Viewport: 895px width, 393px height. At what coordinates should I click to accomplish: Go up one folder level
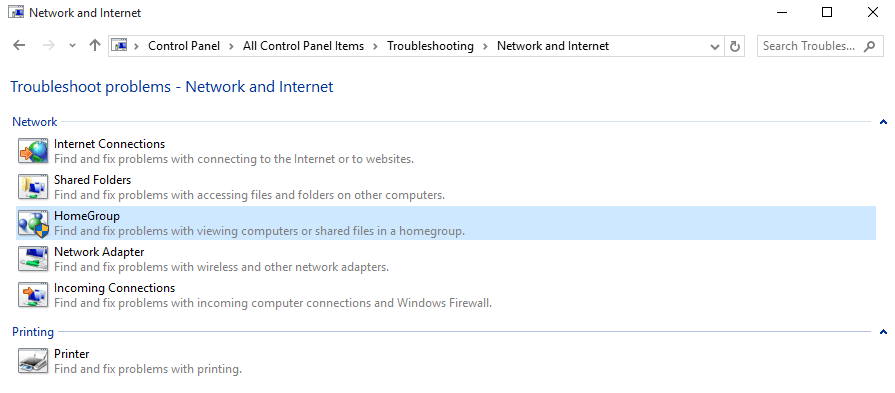coord(95,46)
